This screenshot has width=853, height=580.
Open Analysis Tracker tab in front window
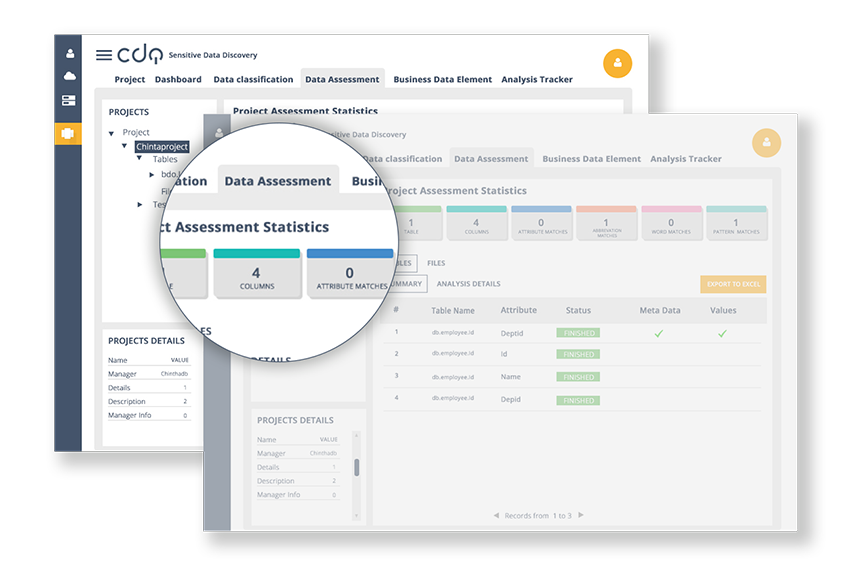tap(686, 159)
